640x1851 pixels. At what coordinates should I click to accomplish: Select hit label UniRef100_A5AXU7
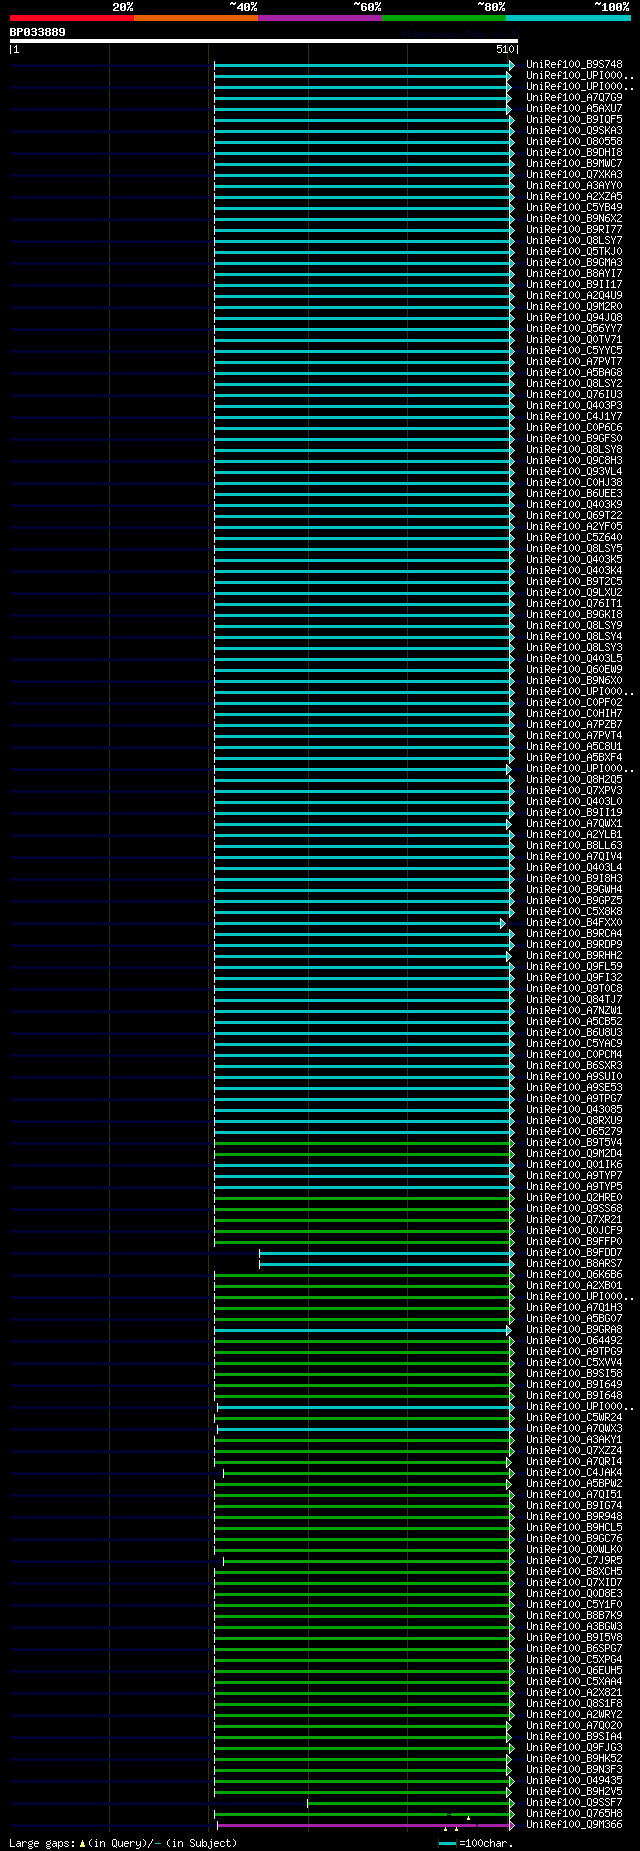point(574,109)
